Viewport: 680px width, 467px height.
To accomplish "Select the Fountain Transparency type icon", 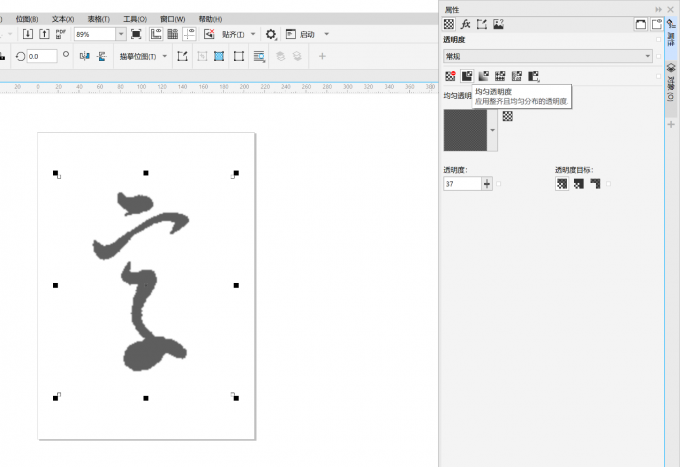I will click(x=483, y=76).
